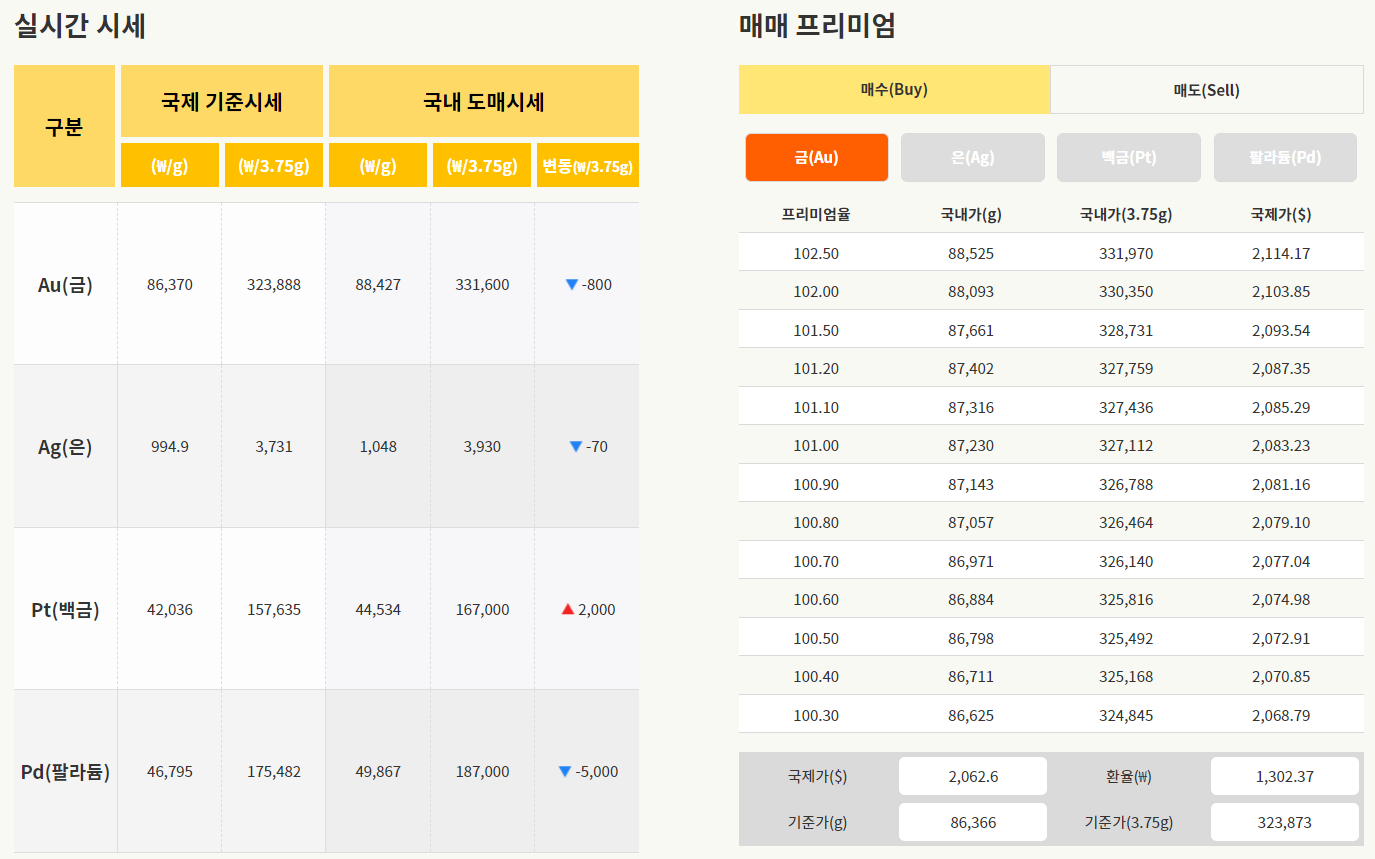
Task: Click the silver value 3,731
Action: pyautogui.click(x=274, y=447)
